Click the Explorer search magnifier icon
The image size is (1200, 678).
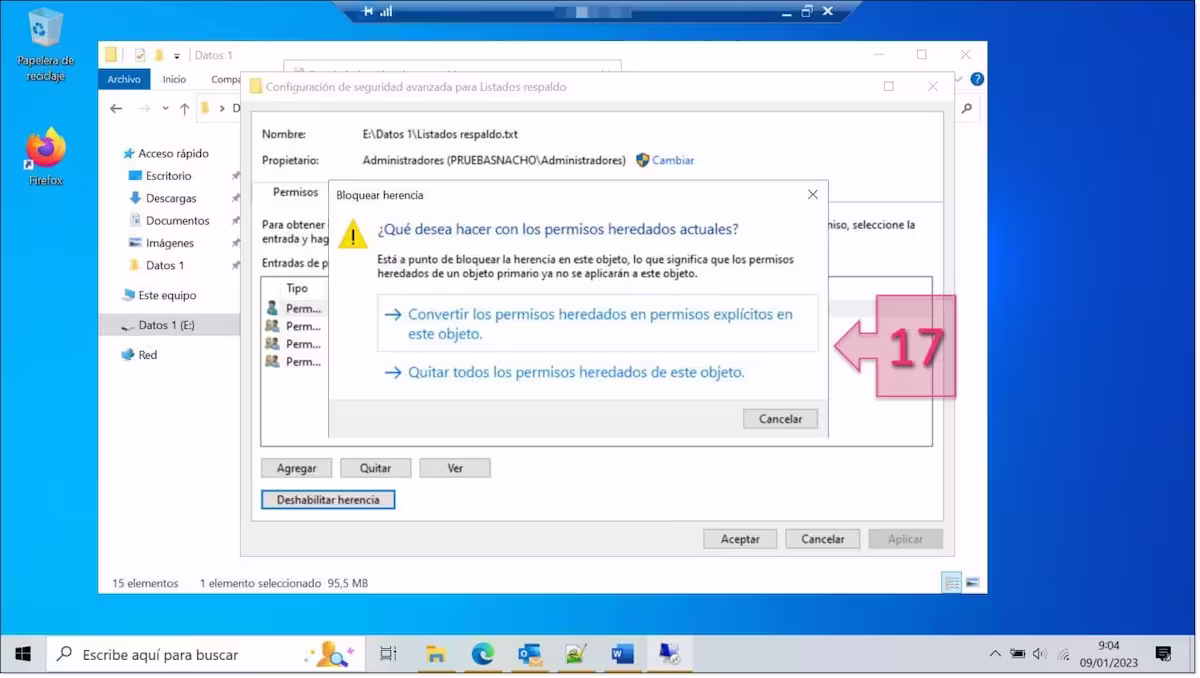(967, 108)
